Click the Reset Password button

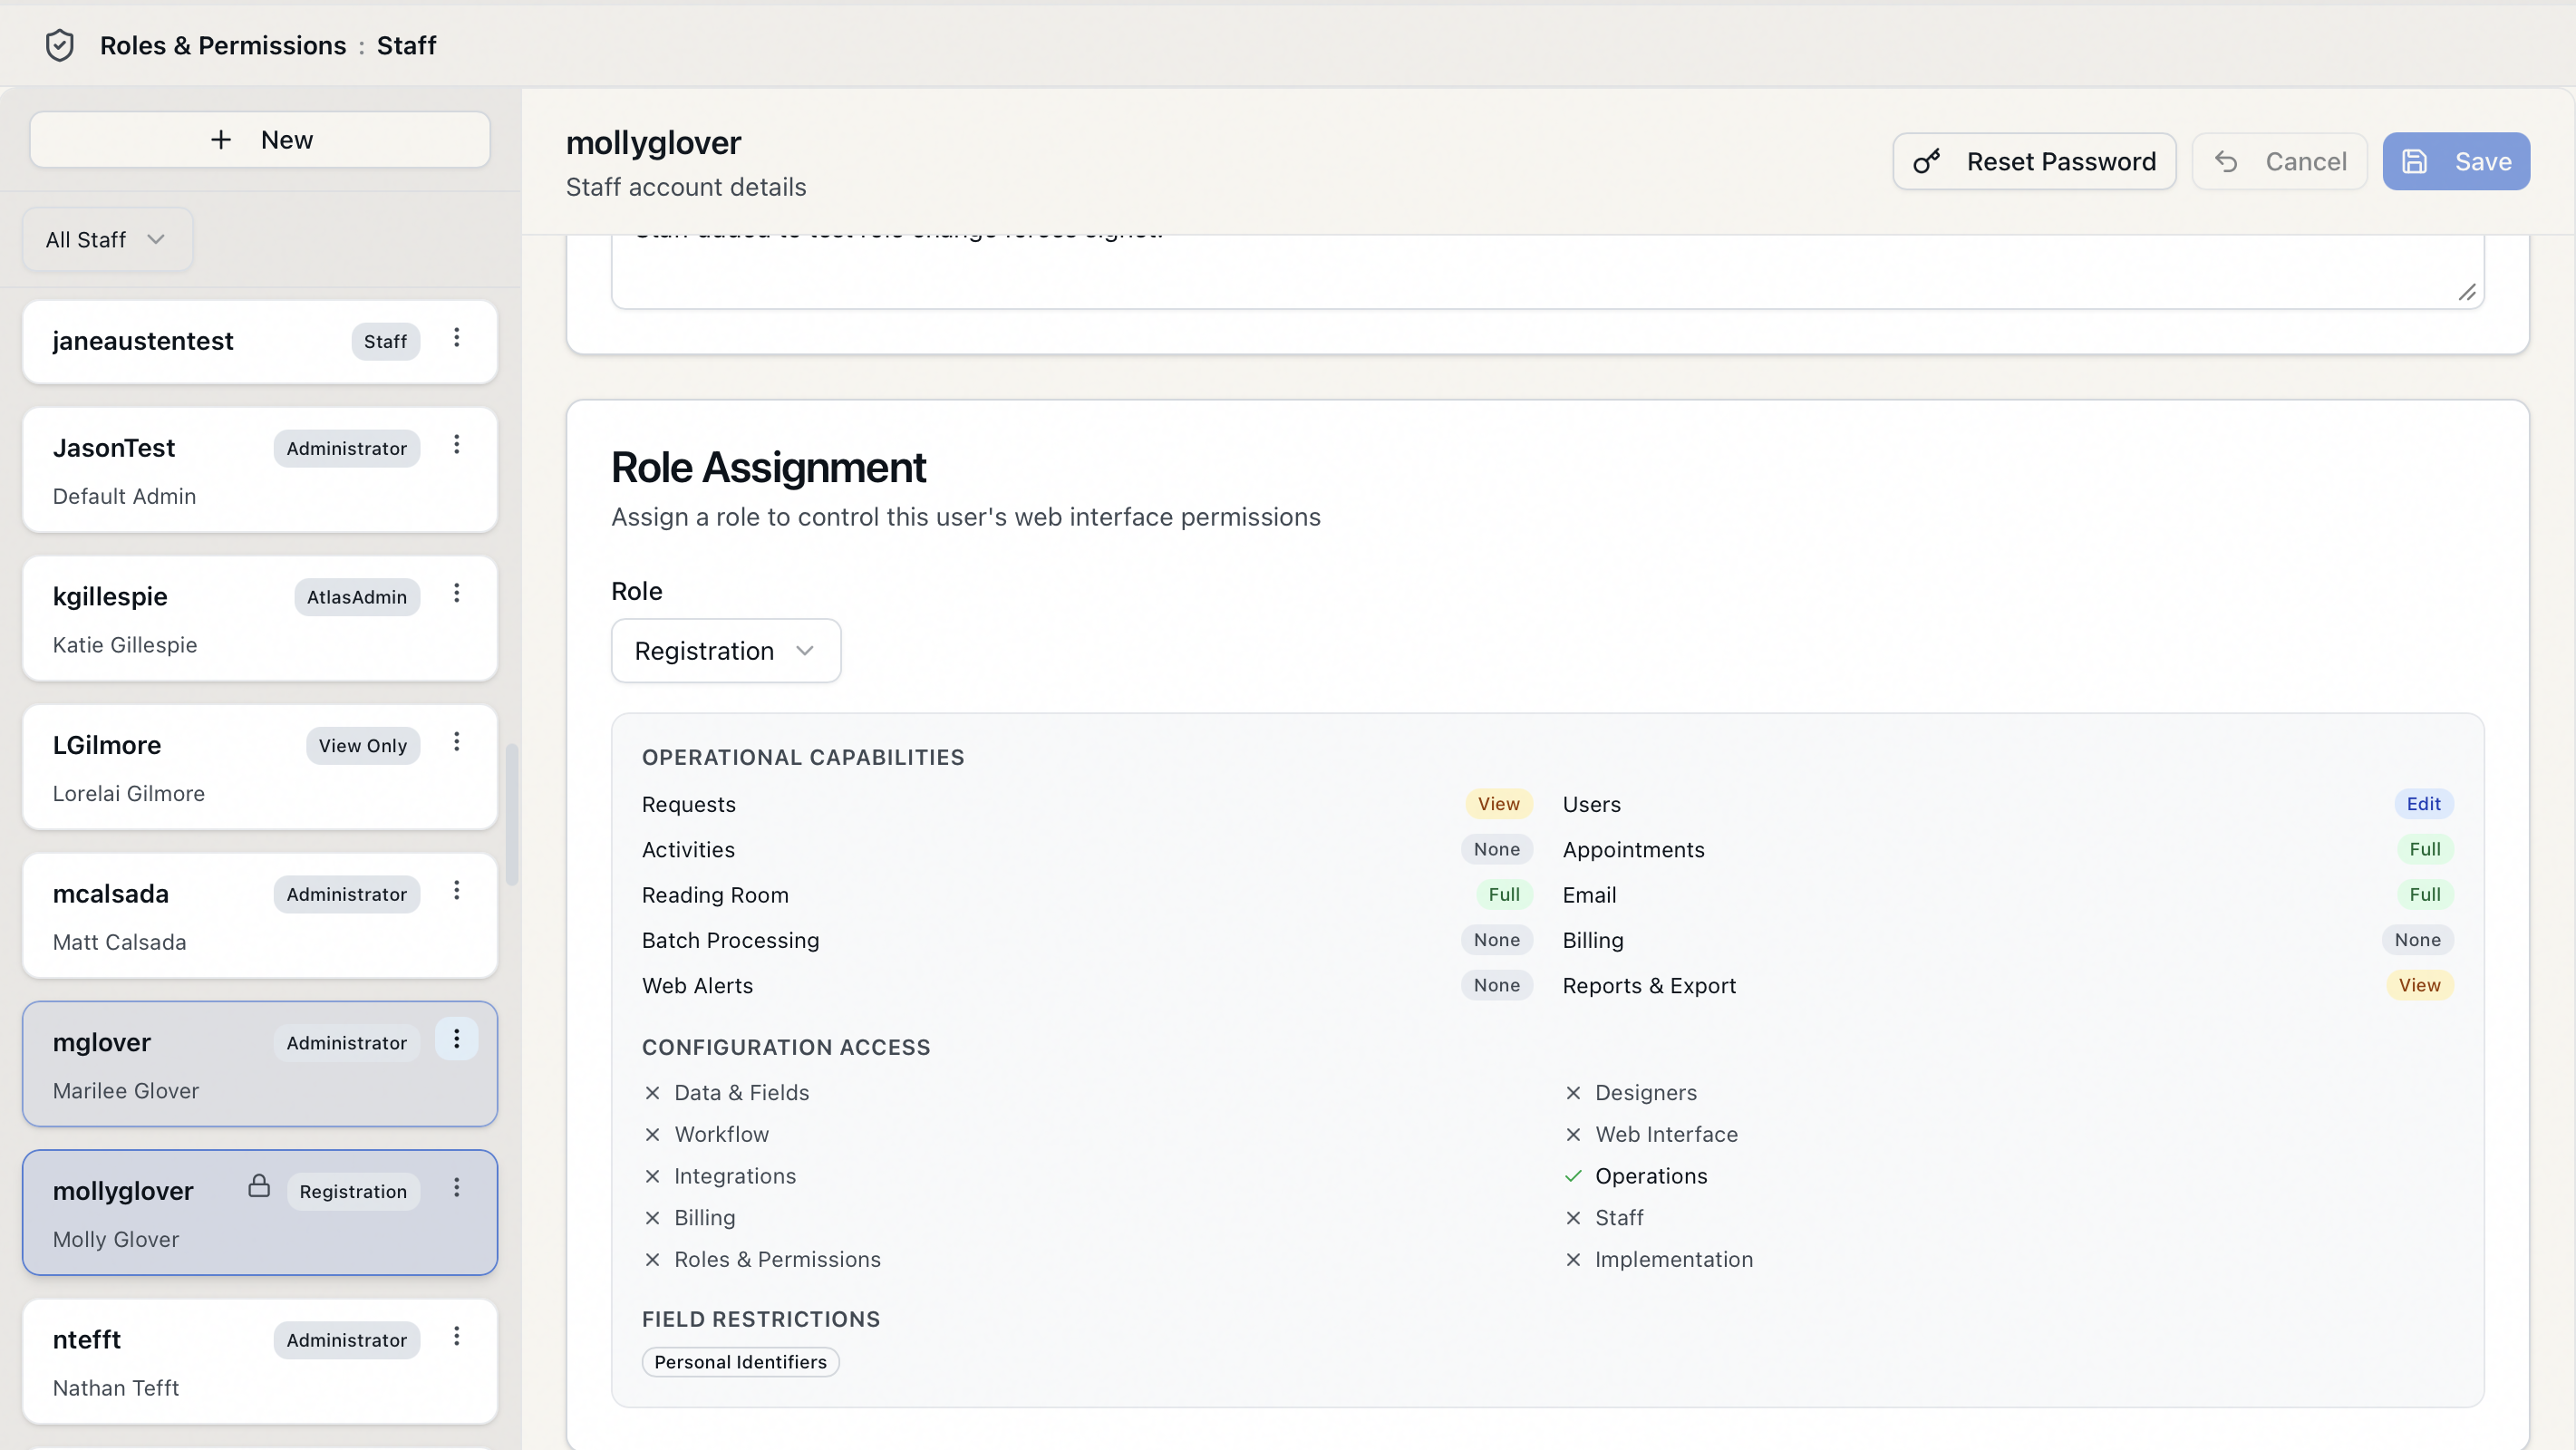point(2034,162)
